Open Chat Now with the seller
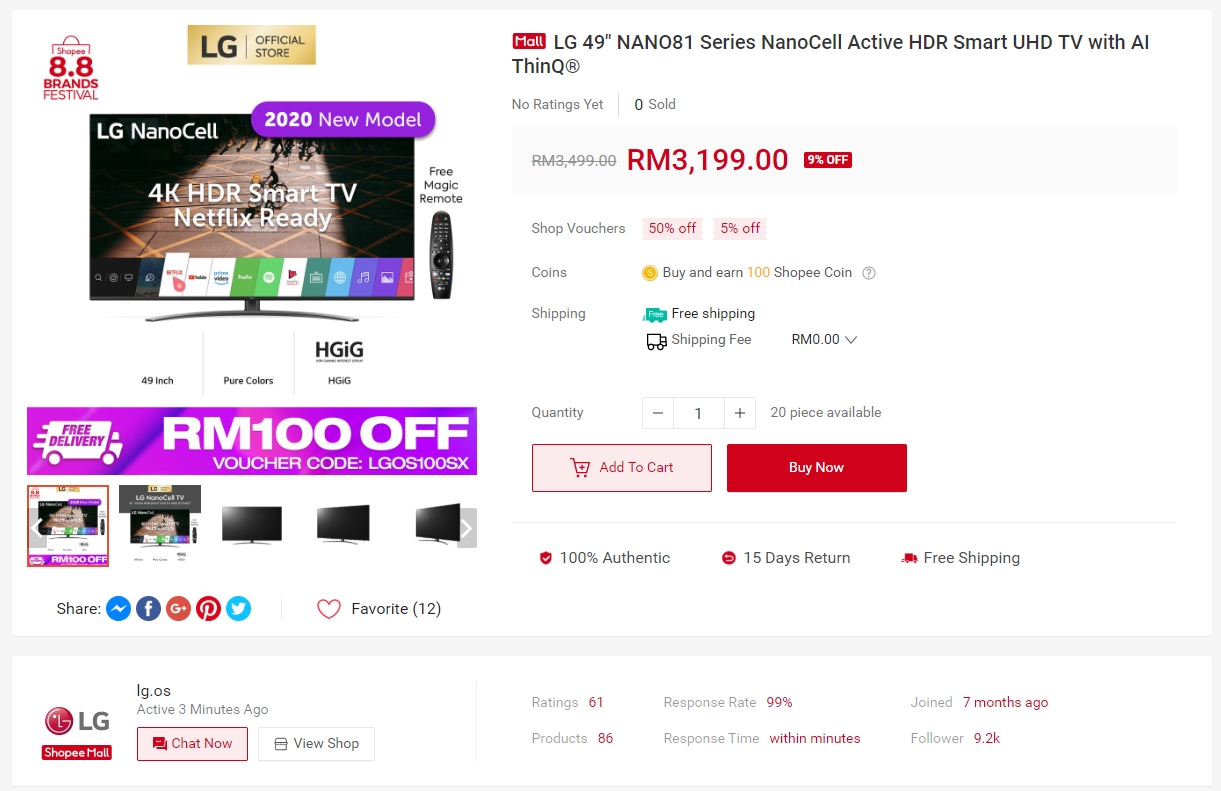The image size is (1221, 791). coord(192,744)
